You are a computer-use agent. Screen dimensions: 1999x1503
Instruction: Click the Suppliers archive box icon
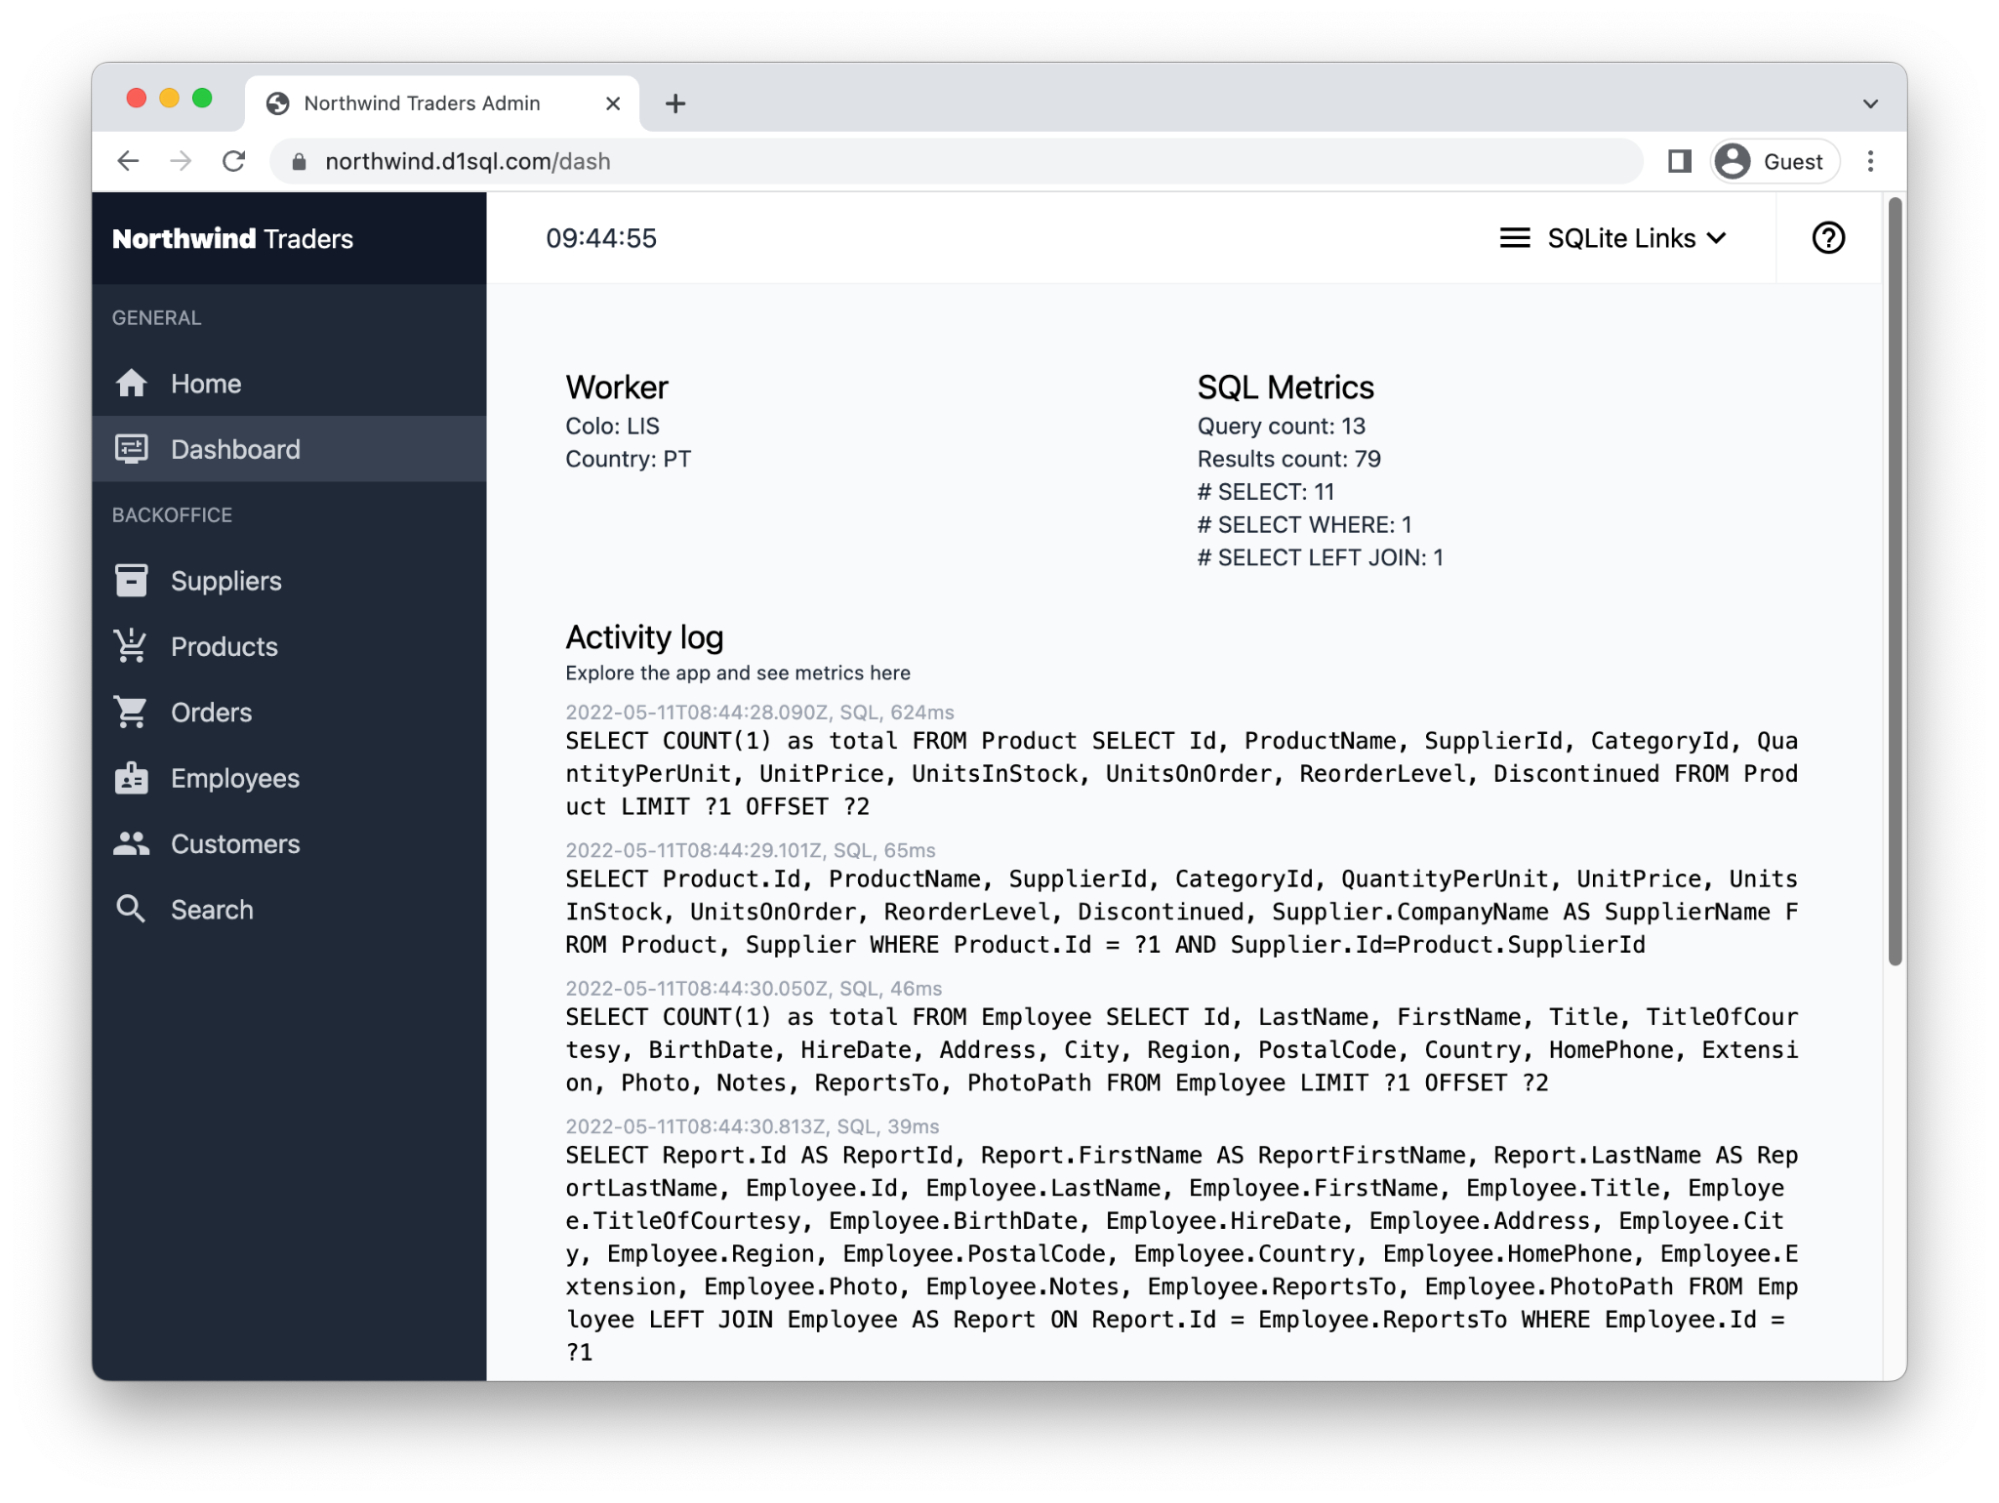click(131, 581)
